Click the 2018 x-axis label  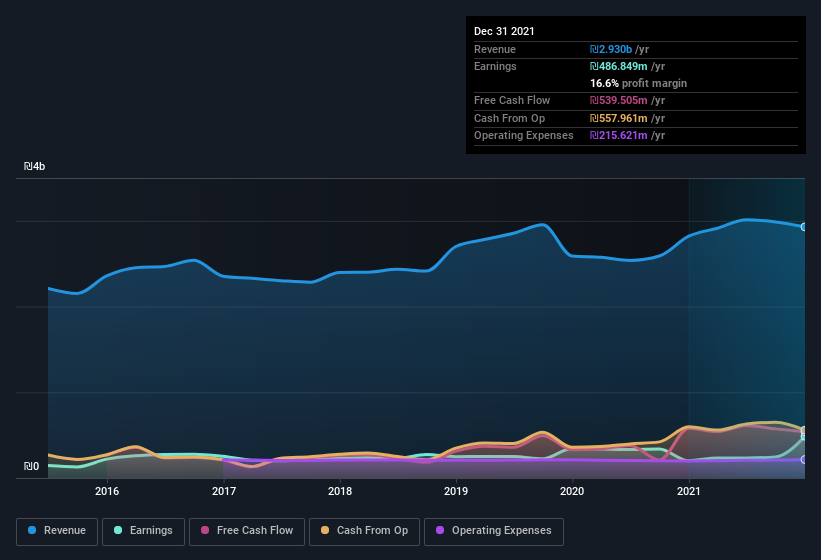[340, 491]
